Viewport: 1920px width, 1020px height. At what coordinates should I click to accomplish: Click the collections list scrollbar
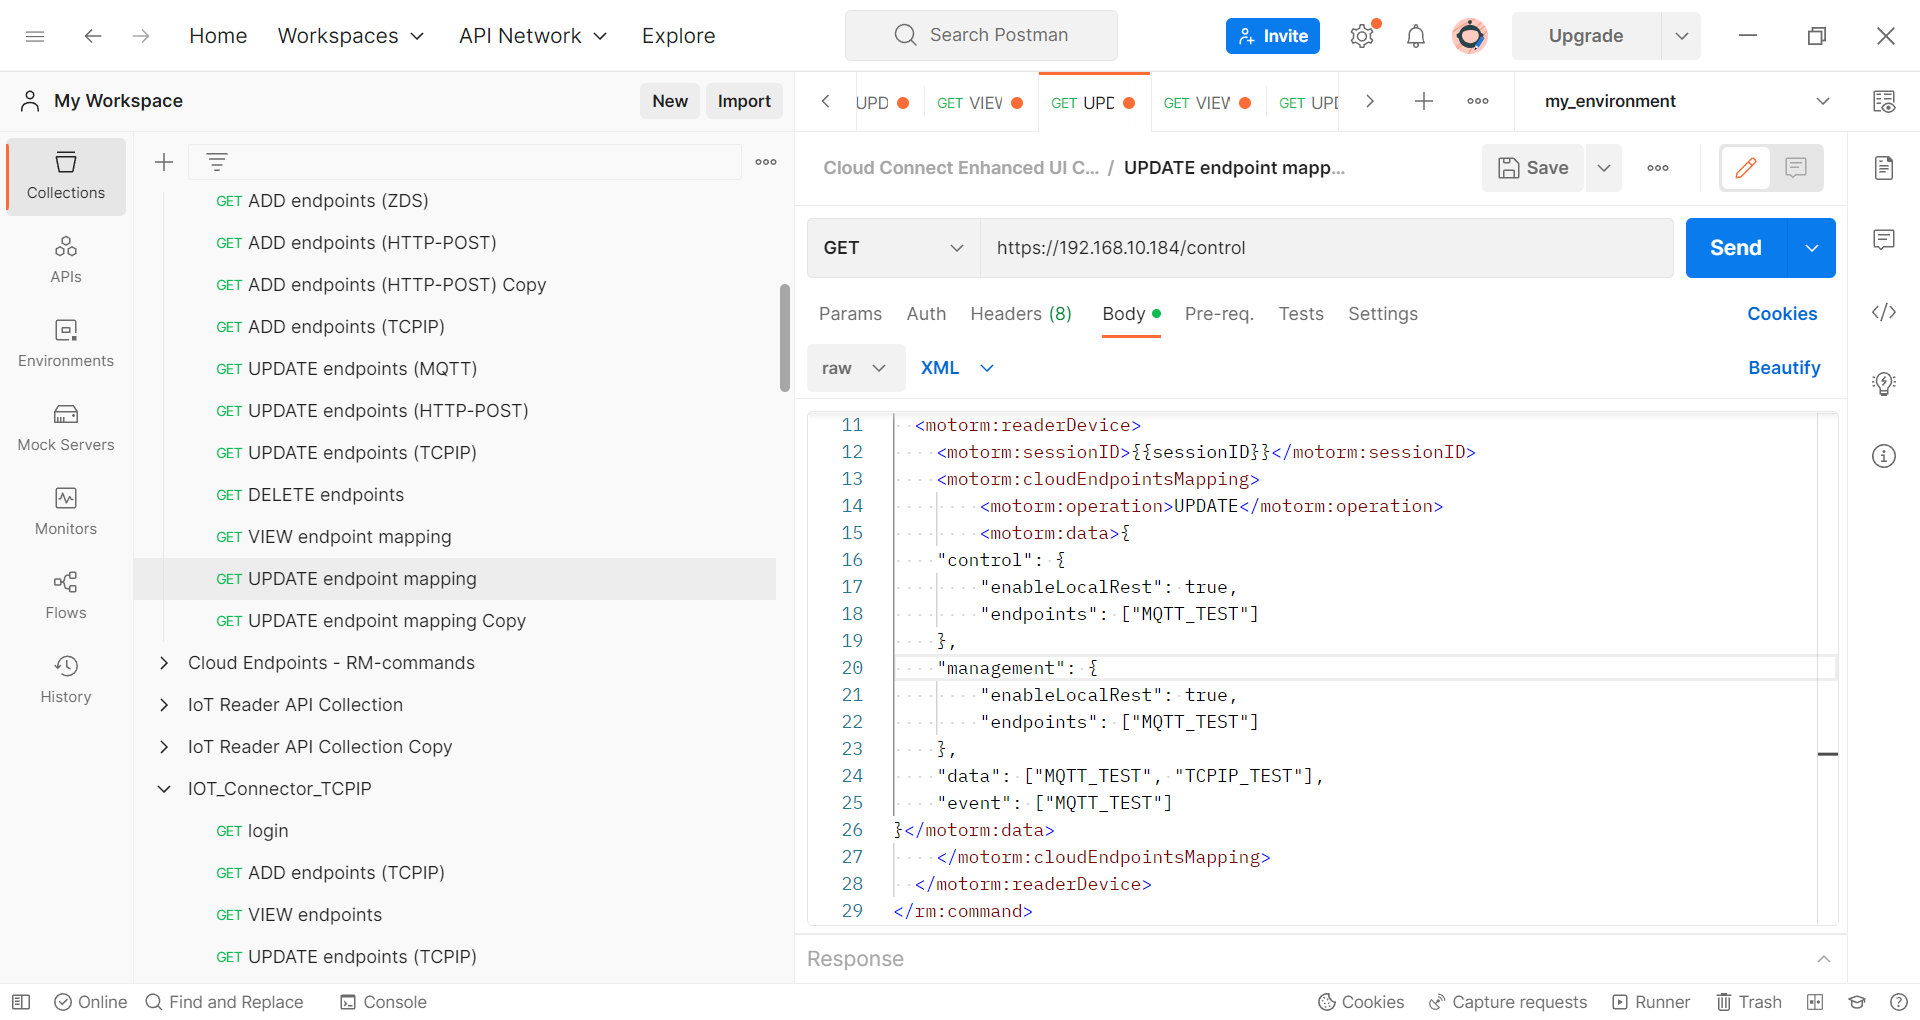tap(785, 338)
